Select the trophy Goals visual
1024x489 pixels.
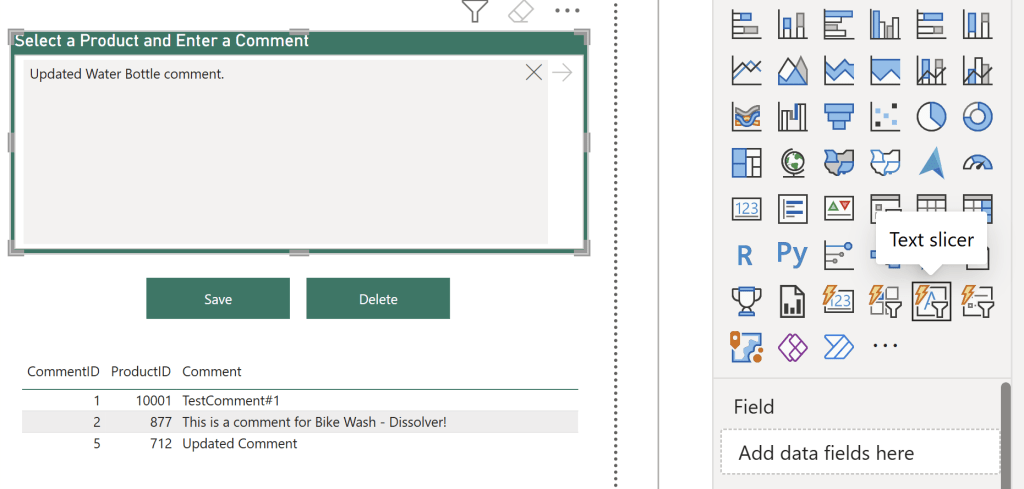click(x=745, y=300)
